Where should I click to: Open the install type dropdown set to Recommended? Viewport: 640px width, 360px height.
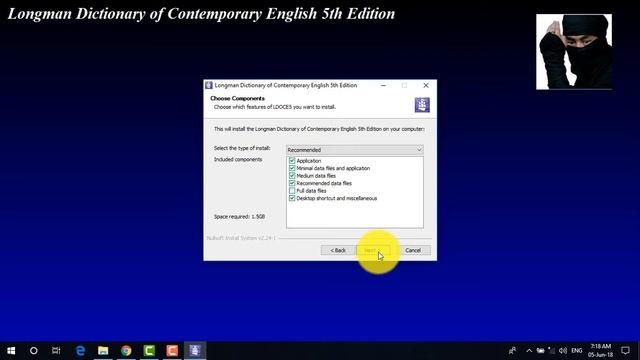pos(354,150)
